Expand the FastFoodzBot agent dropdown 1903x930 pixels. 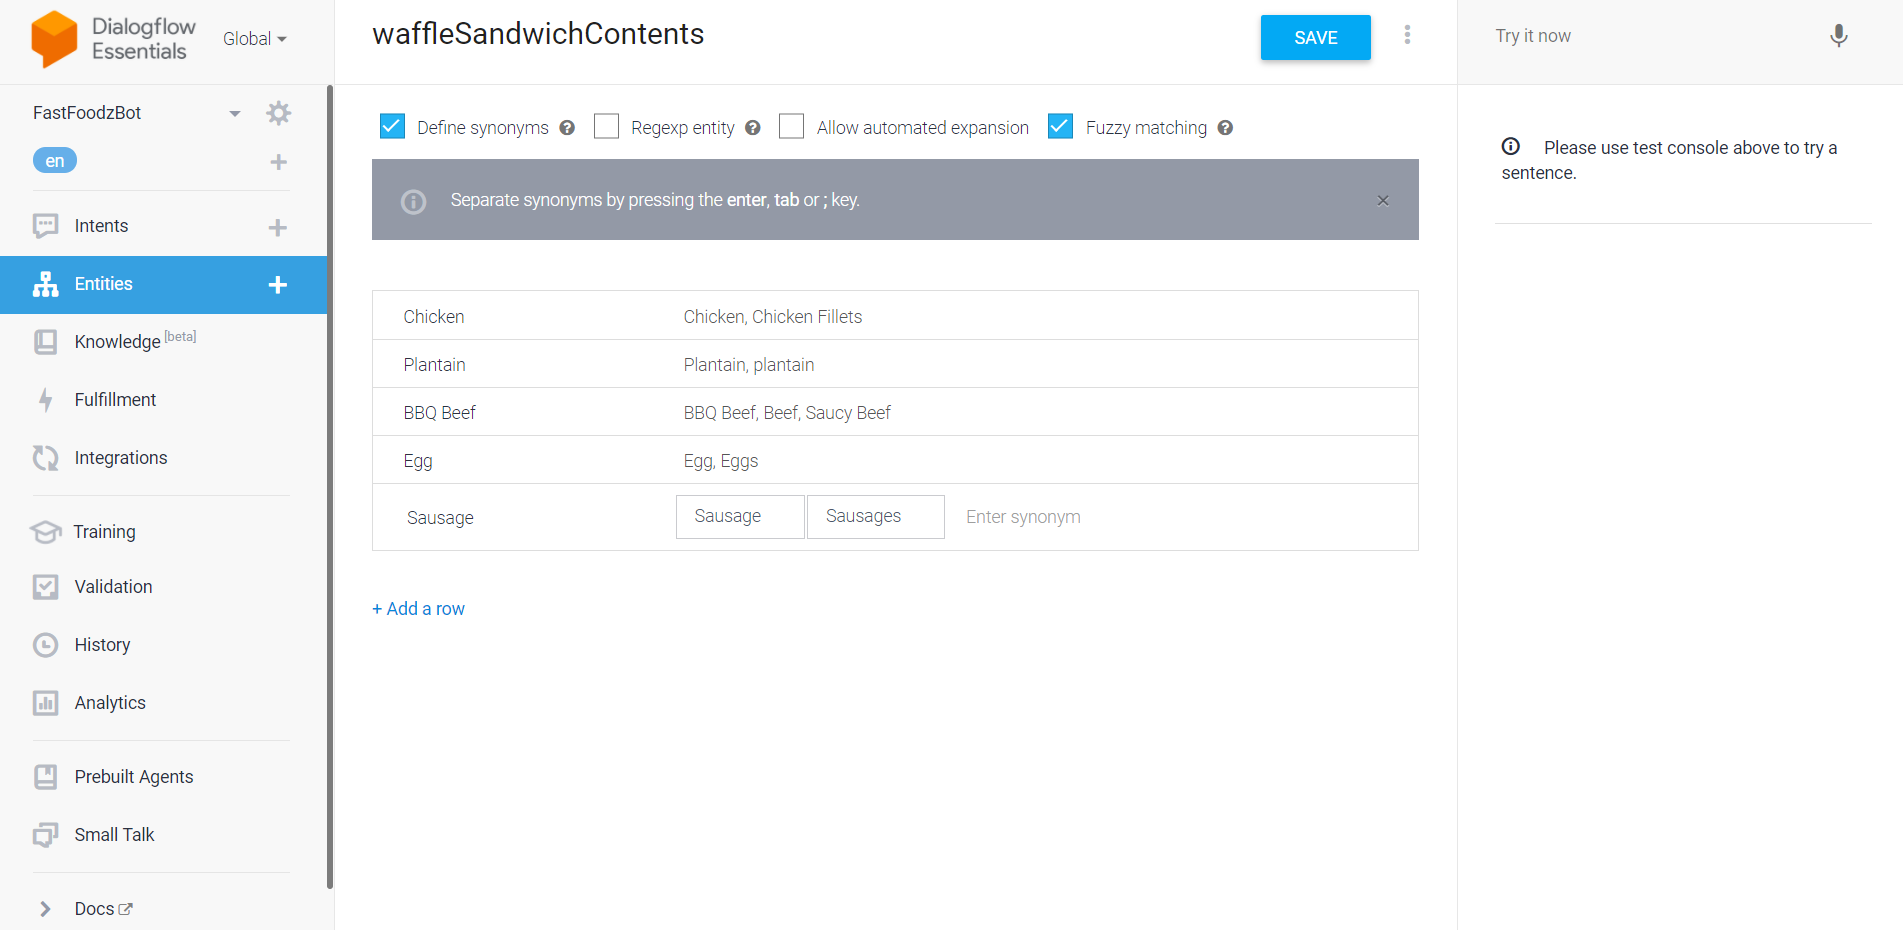235,113
